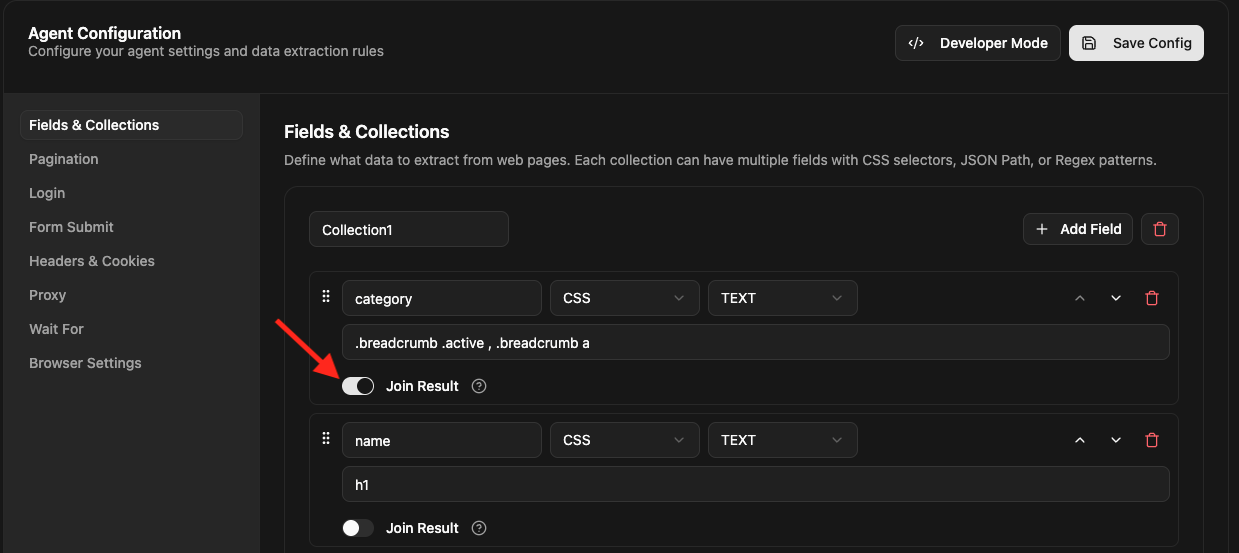The width and height of the screenshot is (1239, 553).
Task: Click help icon beside name Join Result
Action: click(x=479, y=528)
